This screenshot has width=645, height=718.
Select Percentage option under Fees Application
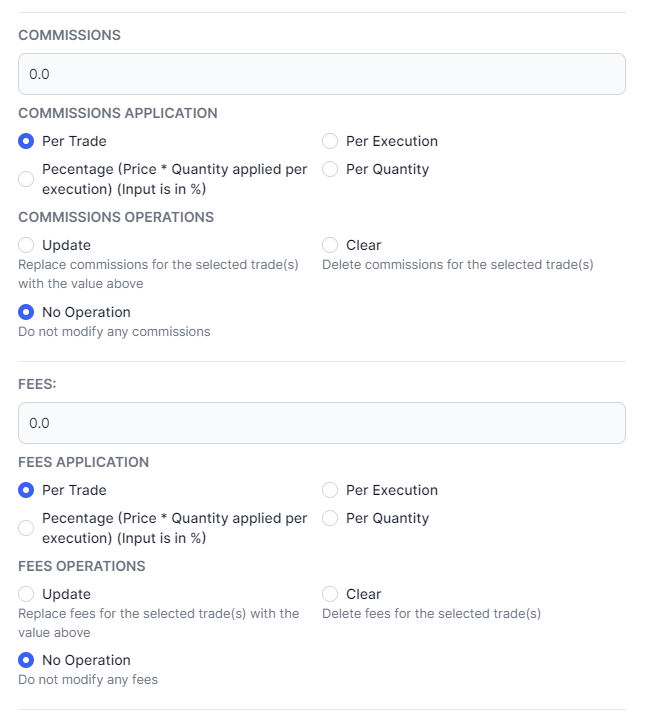coord(27,528)
